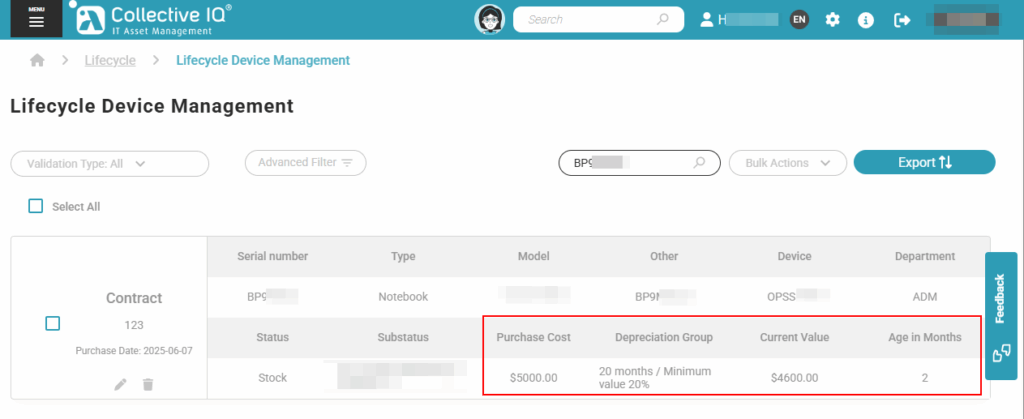
Task: Click the logout arrow icon
Action: point(902,20)
